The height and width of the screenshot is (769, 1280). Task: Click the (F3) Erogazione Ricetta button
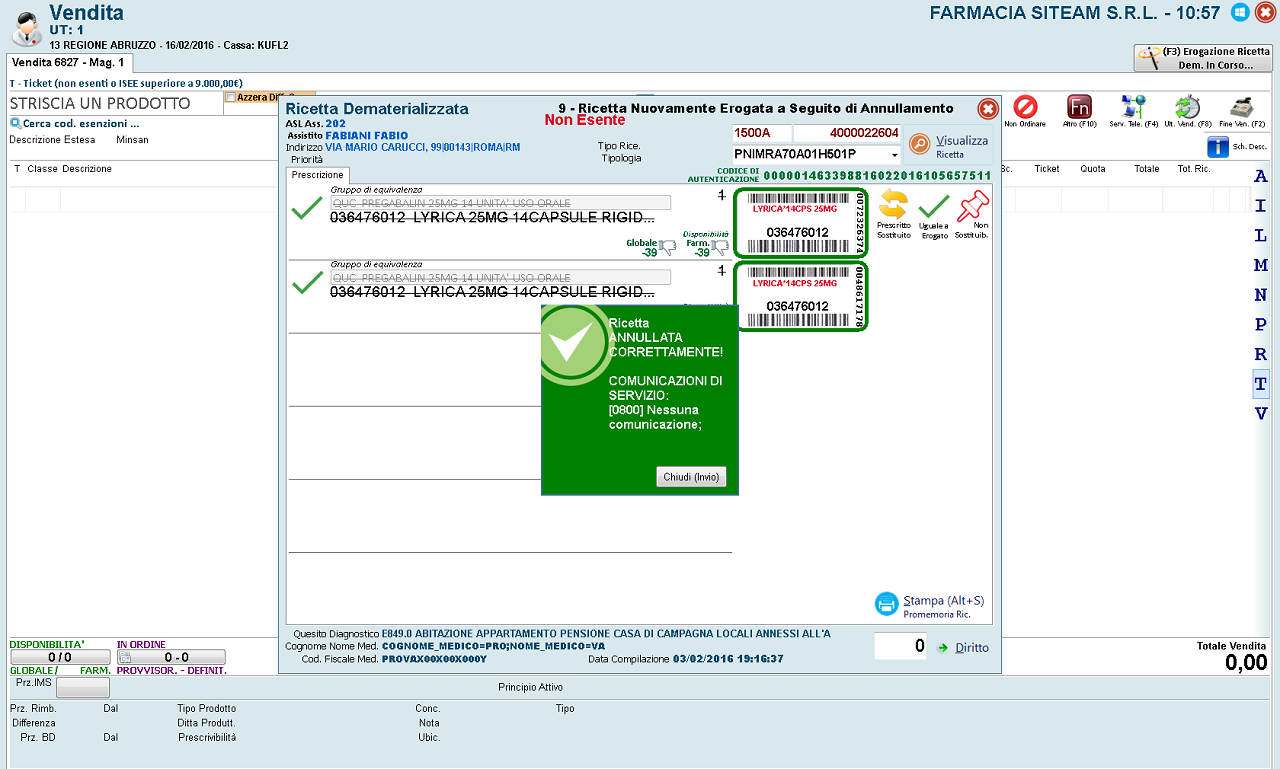(1202, 58)
